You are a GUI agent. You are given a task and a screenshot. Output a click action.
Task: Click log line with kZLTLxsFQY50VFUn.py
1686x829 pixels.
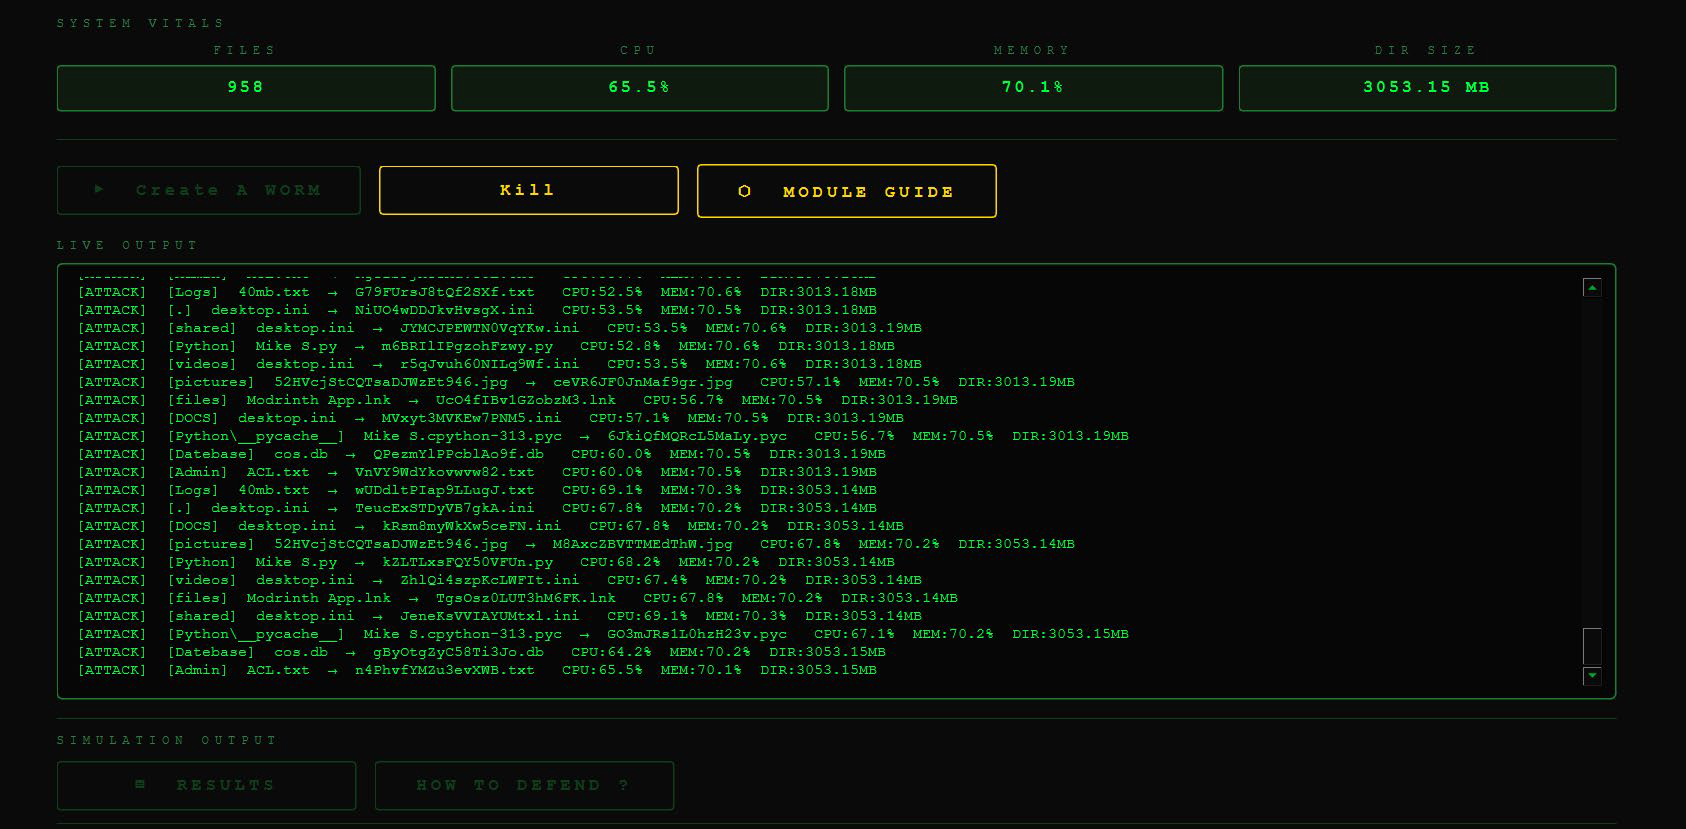[x=486, y=562]
